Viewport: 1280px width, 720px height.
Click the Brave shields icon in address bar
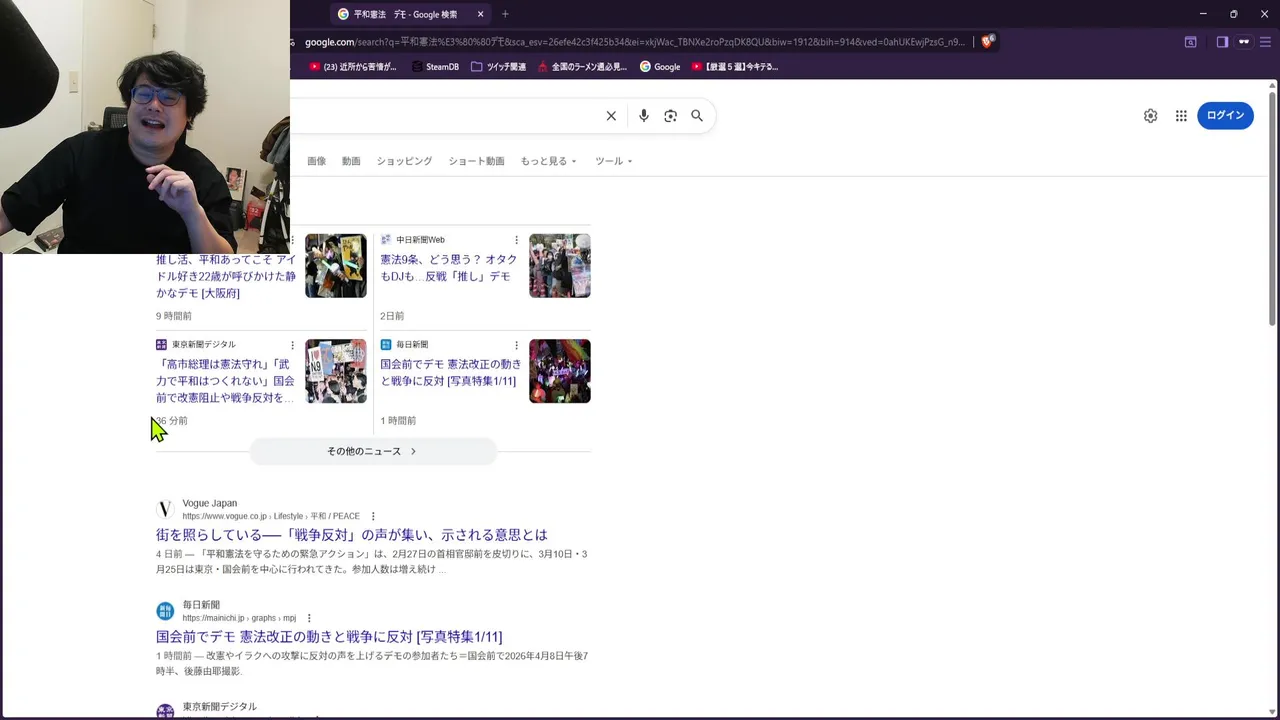click(987, 42)
